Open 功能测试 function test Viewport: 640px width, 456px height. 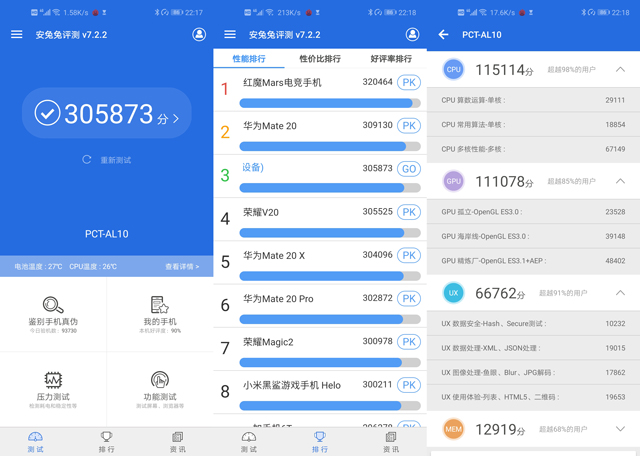[x=160, y=389]
